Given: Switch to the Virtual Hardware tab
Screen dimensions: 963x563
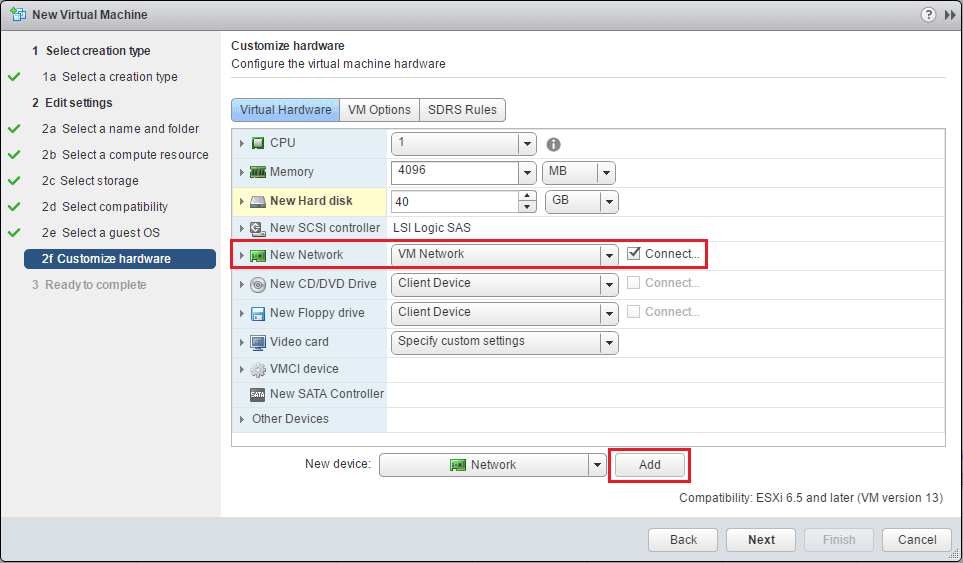Looking at the screenshot, I should coord(285,110).
